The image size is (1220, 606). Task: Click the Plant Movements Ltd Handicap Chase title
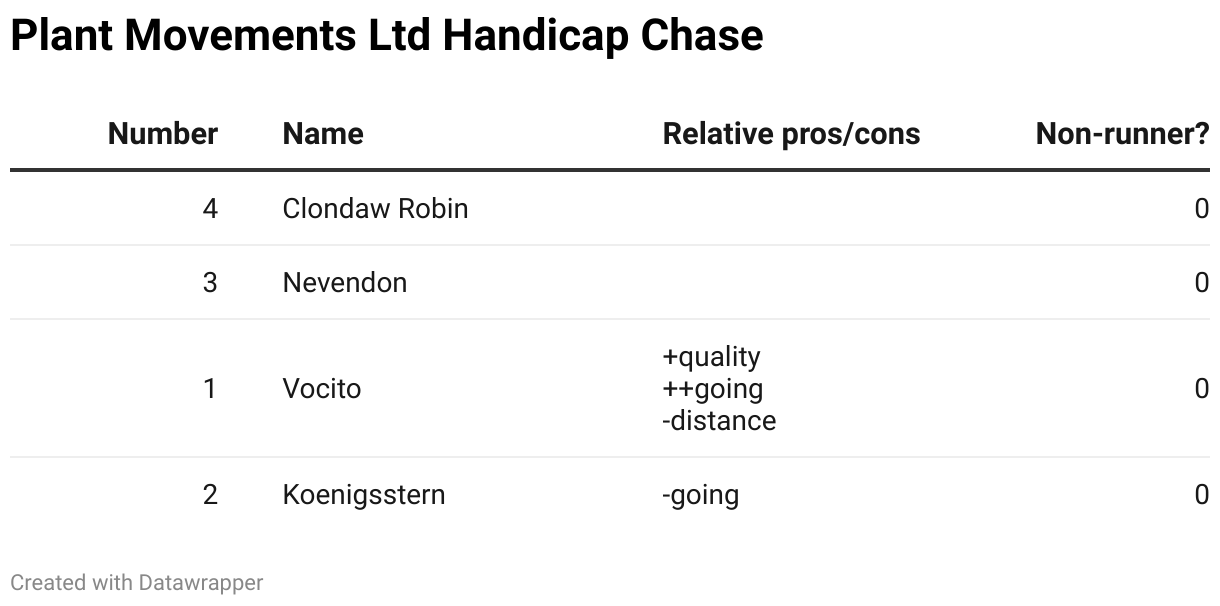[387, 36]
